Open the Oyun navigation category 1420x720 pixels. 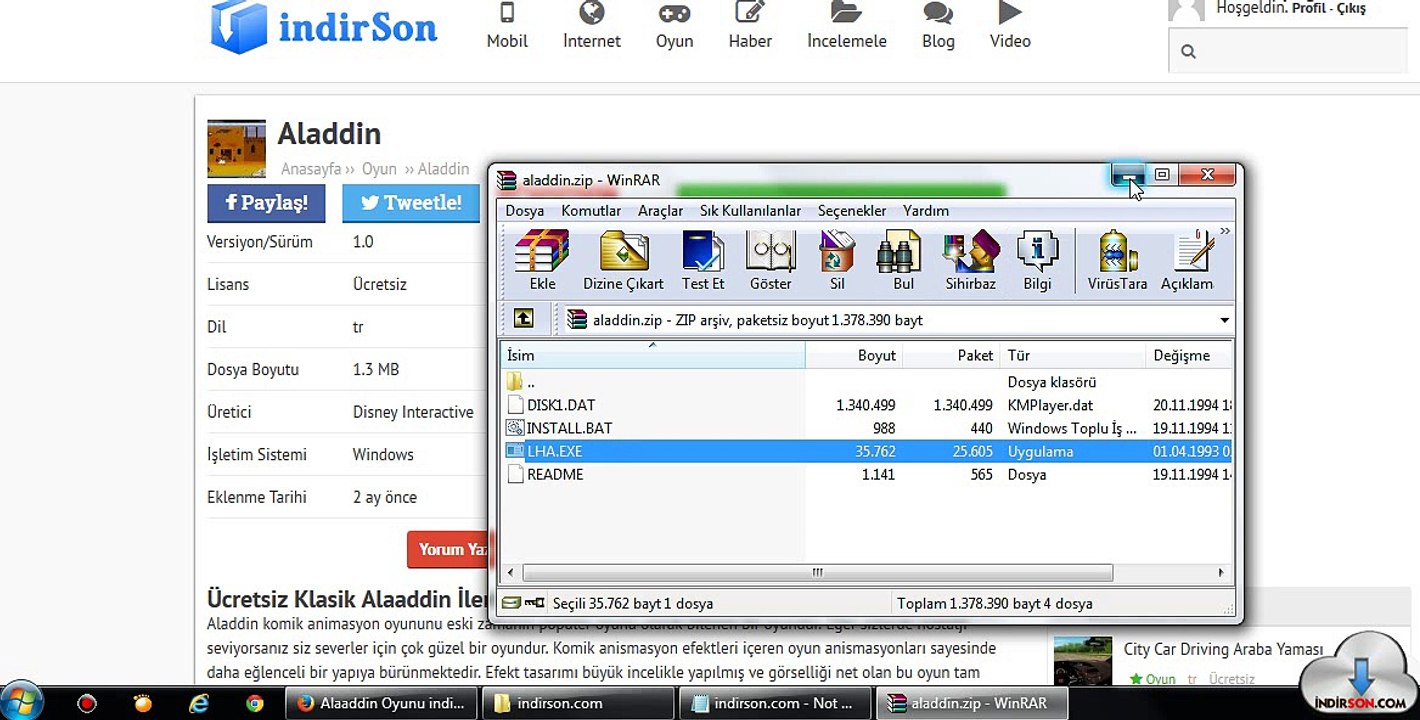(674, 27)
